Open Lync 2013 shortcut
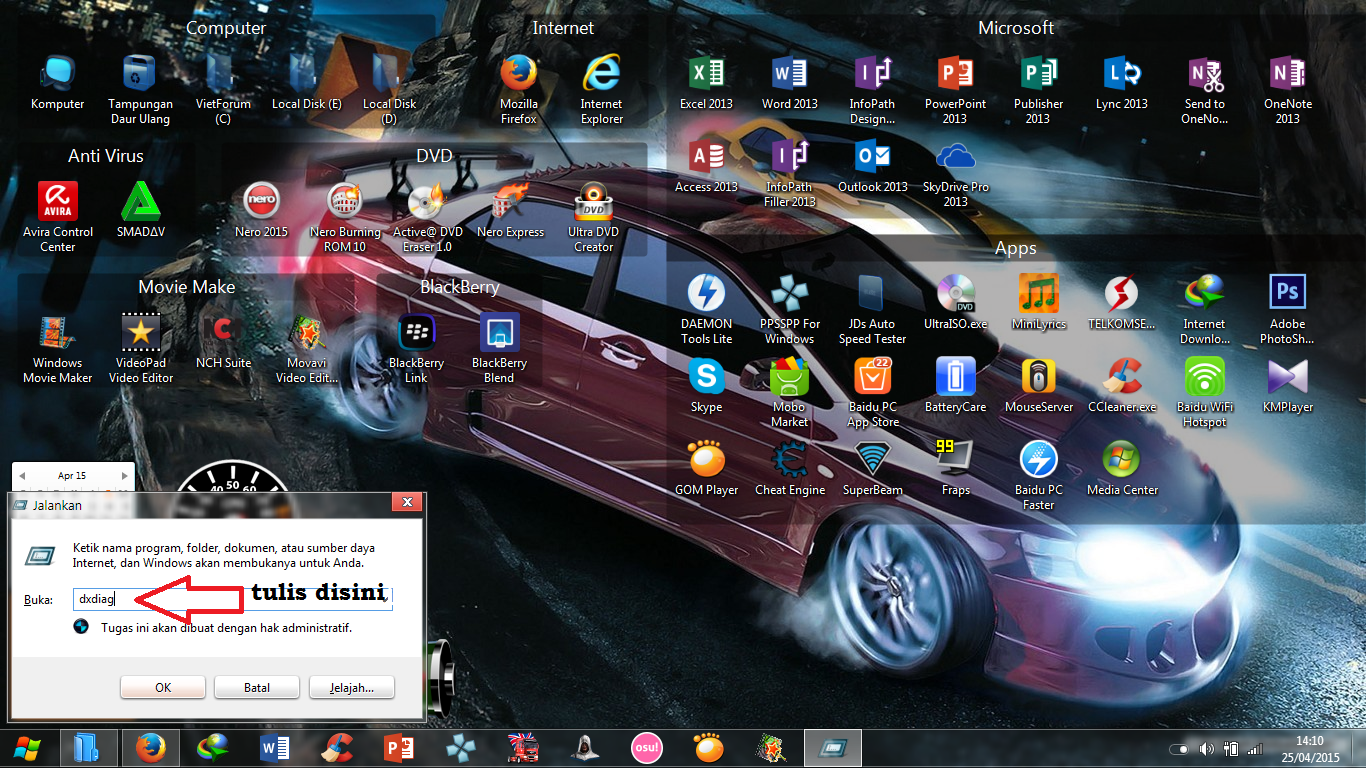 click(1122, 83)
